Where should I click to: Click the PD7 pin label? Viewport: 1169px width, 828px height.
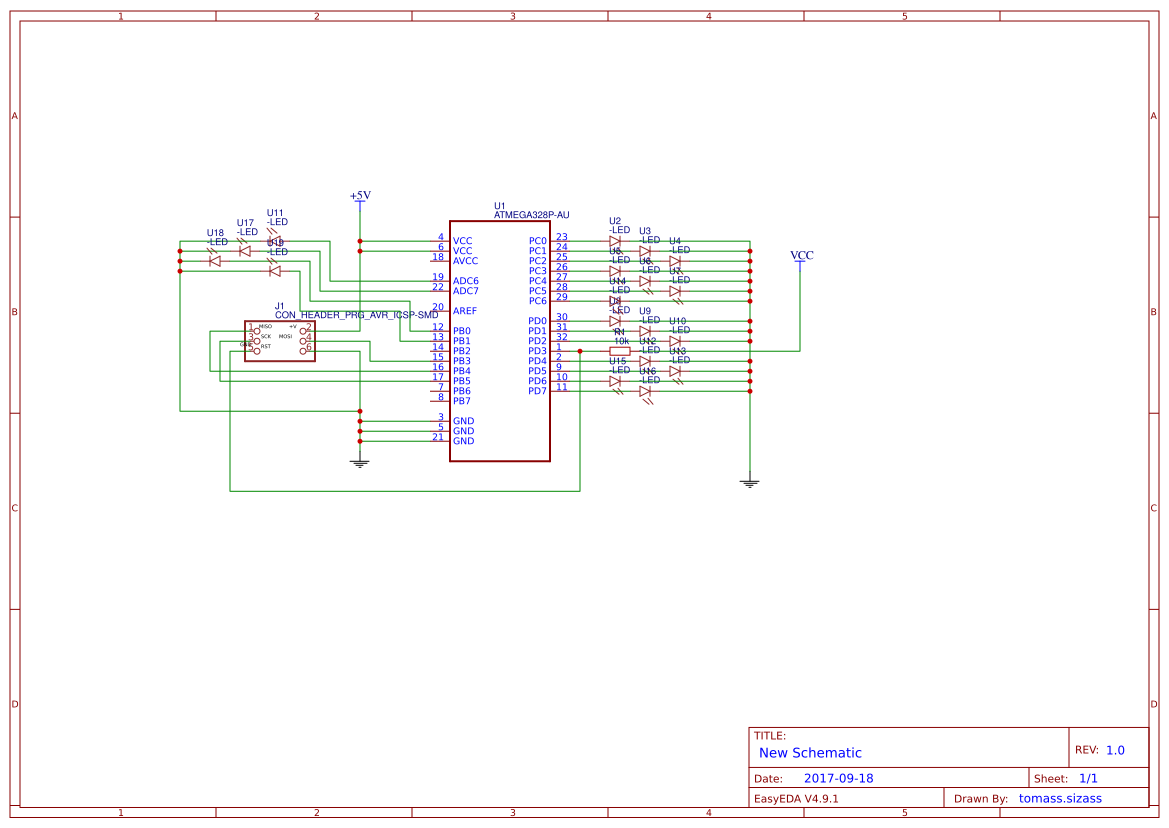click(538, 391)
